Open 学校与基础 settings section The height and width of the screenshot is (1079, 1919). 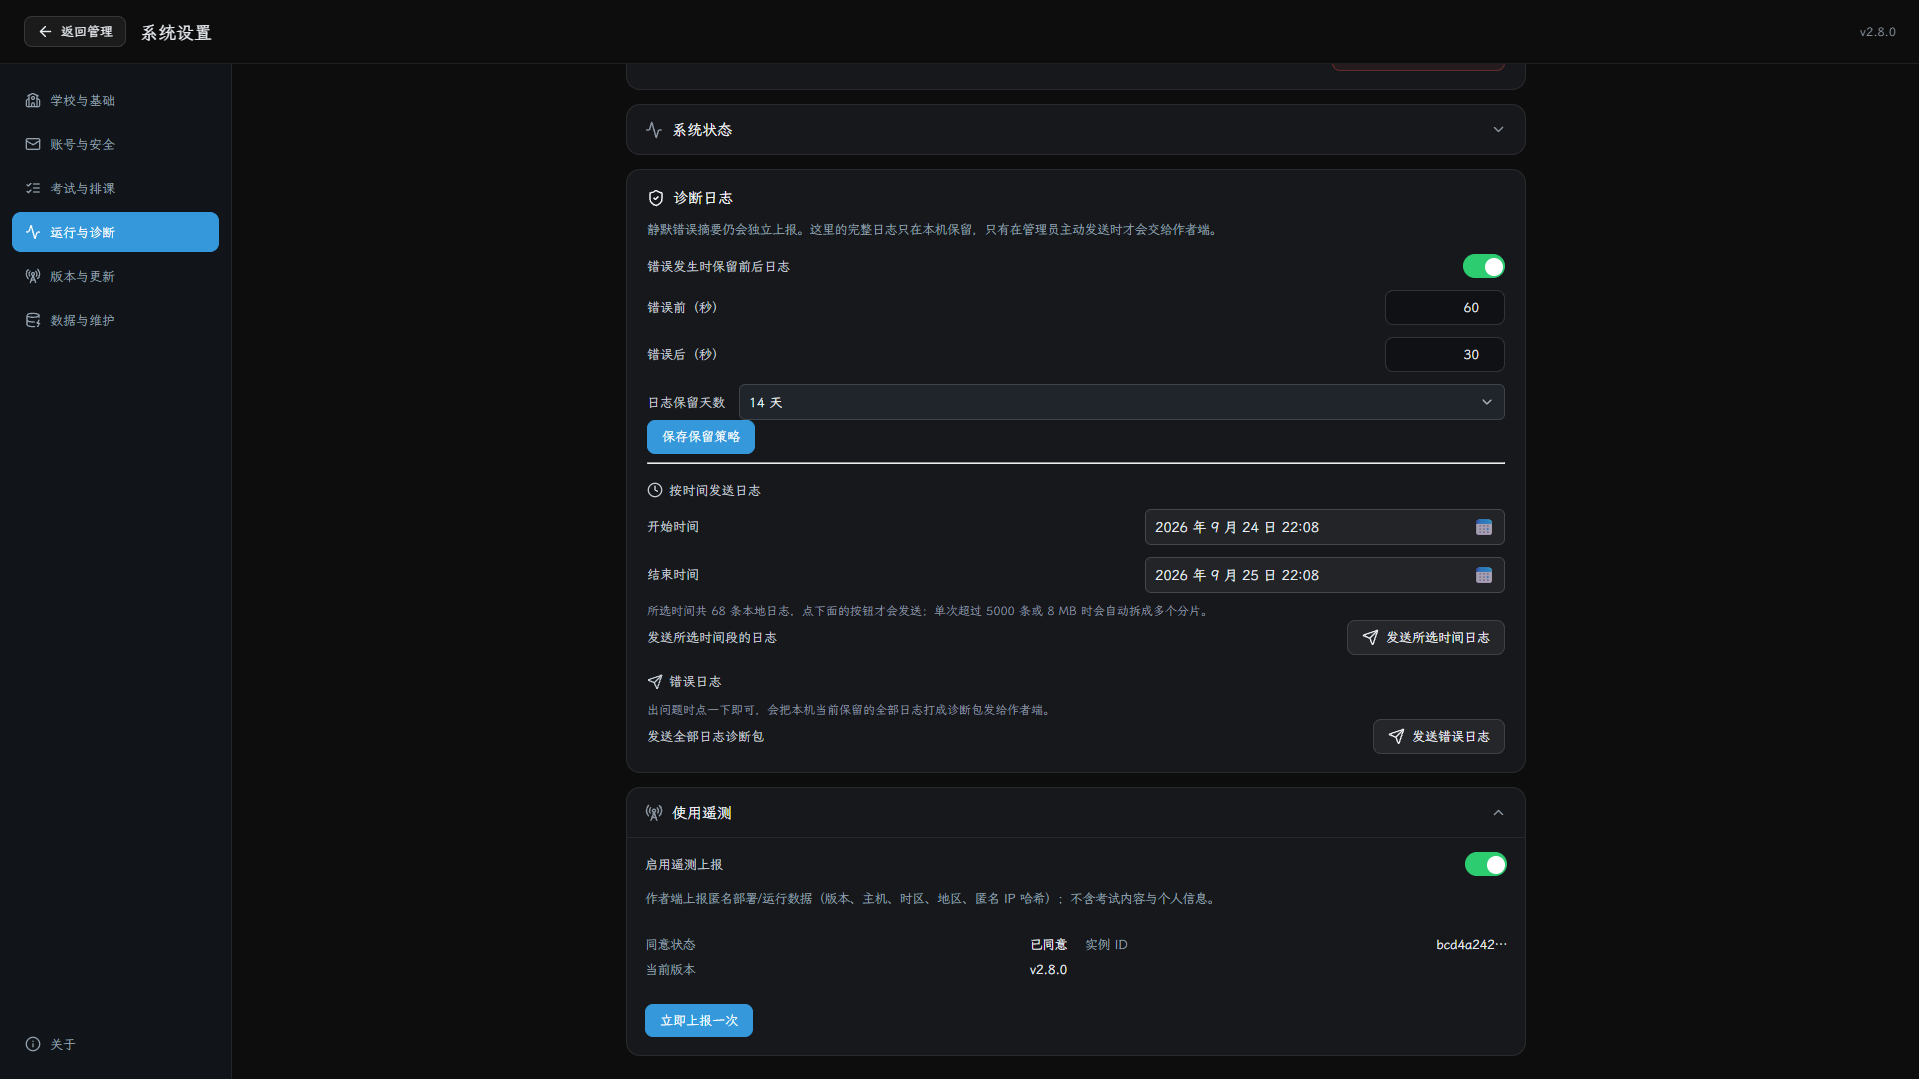[115, 100]
